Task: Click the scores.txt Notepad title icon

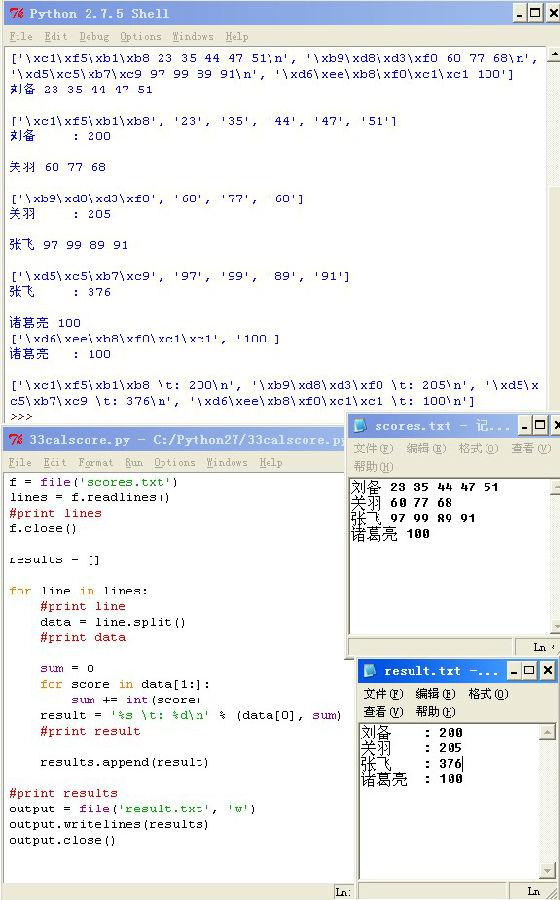Action: pos(360,425)
